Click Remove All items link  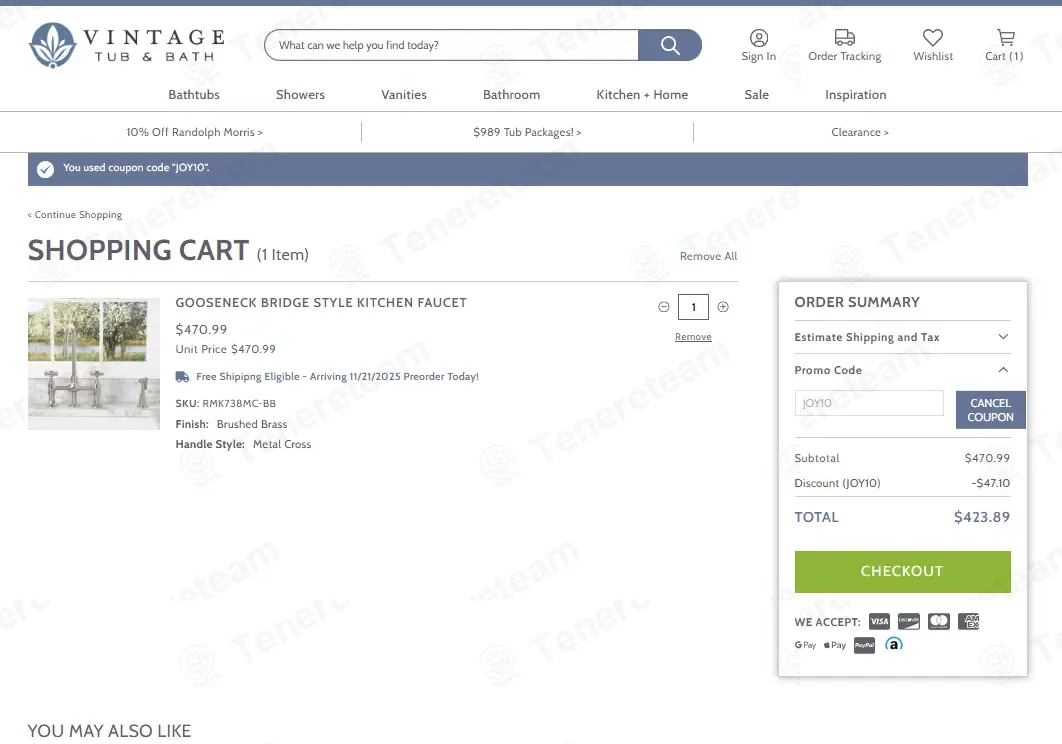pyautogui.click(x=708, y=256)
